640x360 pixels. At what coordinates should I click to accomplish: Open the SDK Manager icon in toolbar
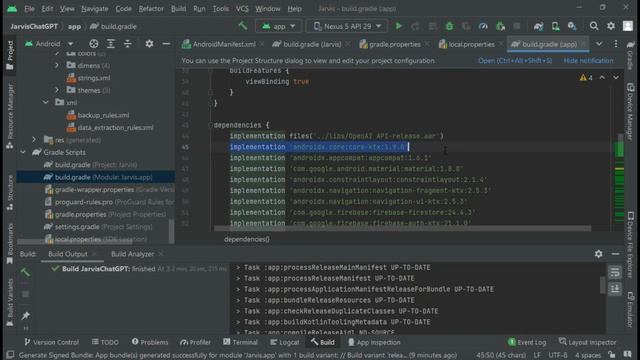point(572,26)
